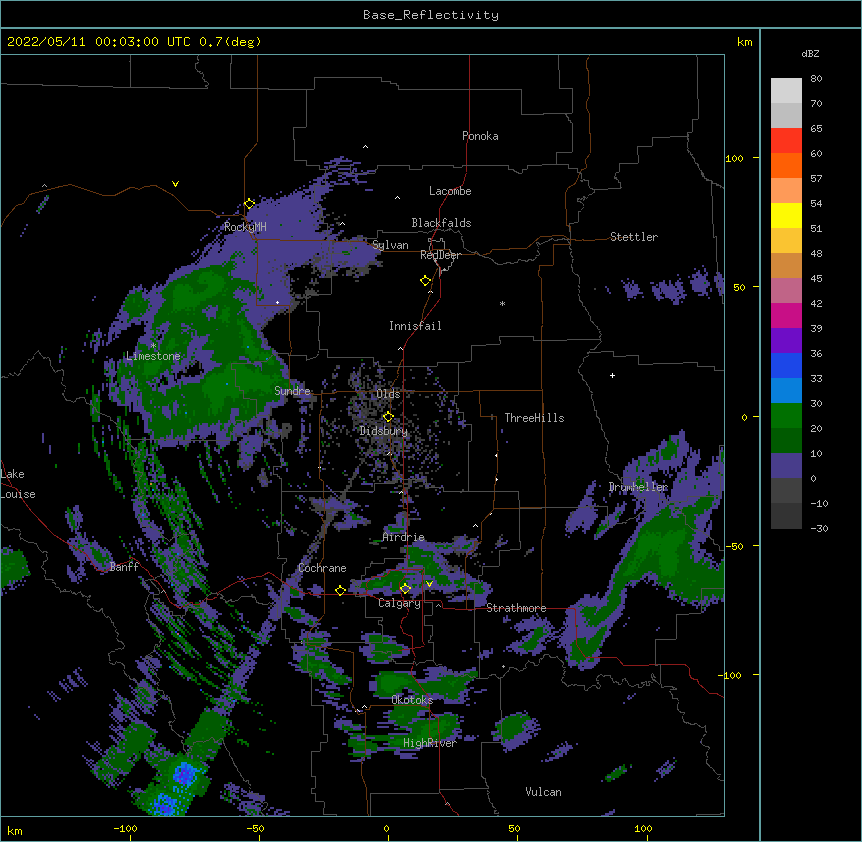Select the purple swatch between 39 and 36
862x842 pixels.
786,341
